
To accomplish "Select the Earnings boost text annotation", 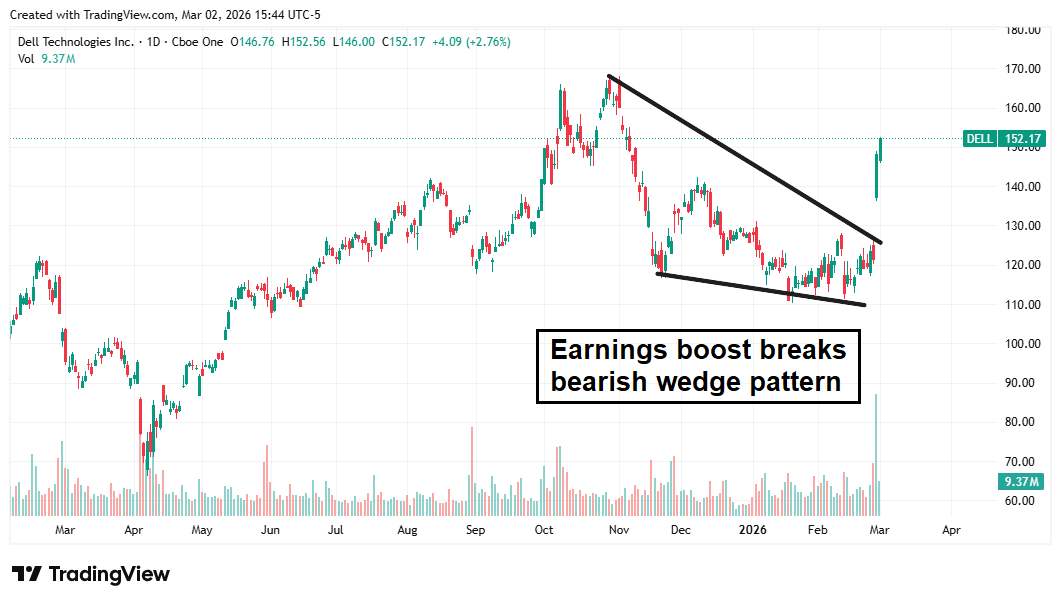I will [697, 366].
